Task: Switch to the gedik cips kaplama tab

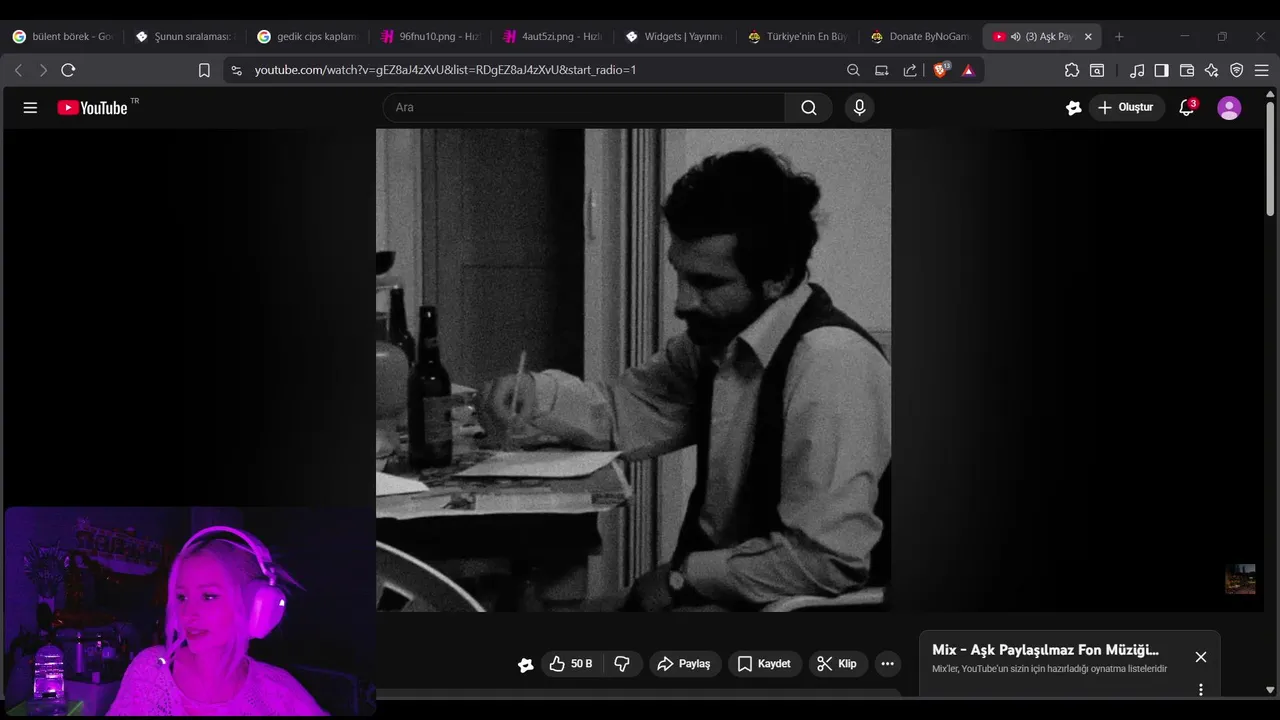Action: 307,36
